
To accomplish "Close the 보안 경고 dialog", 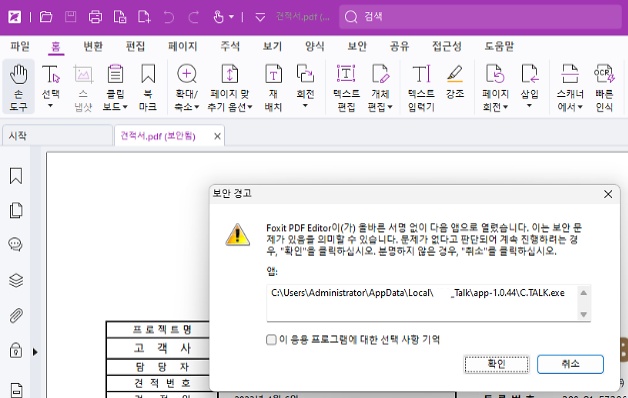I will [x=608, y=194].
